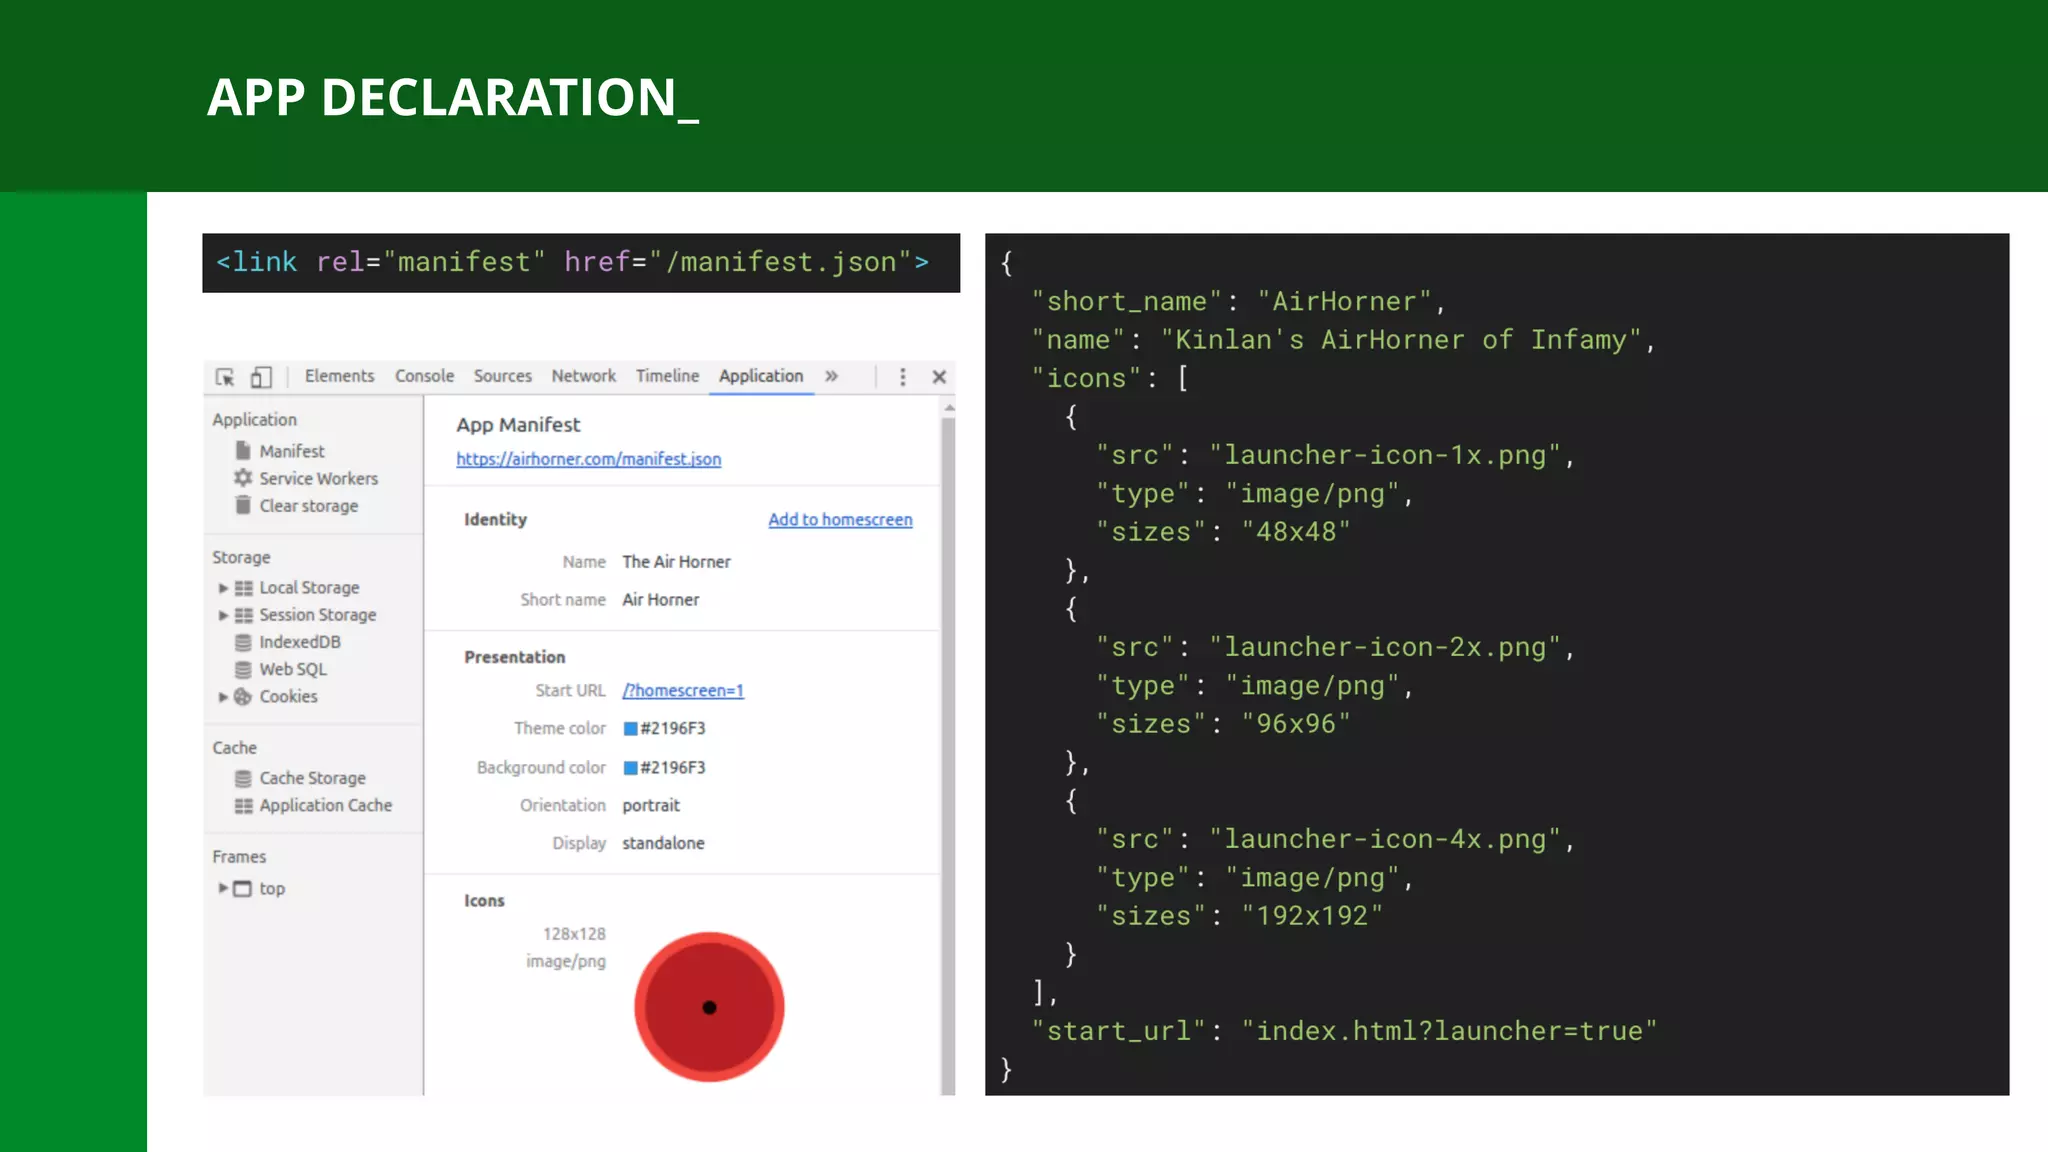Click the "192x192" sizes value in JSON
2048x1152 pixels.
coord(1312,917)
